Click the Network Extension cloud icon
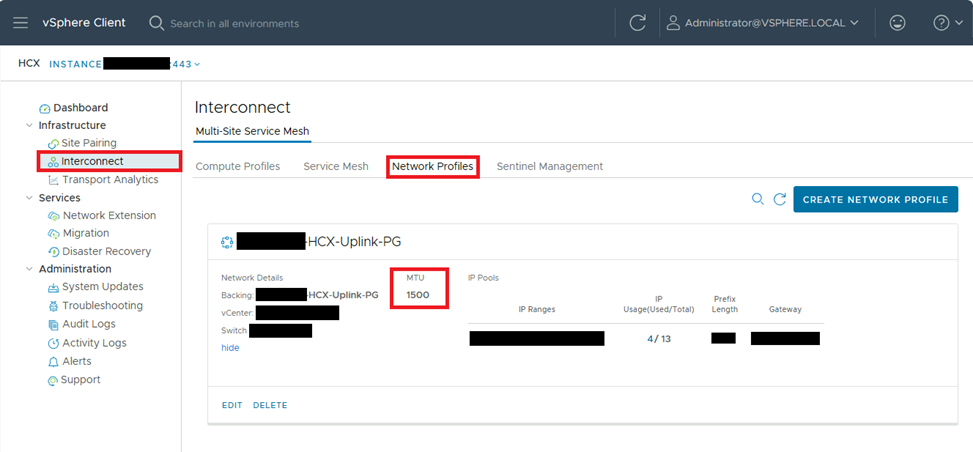973x452 pixels. (54, 216)
